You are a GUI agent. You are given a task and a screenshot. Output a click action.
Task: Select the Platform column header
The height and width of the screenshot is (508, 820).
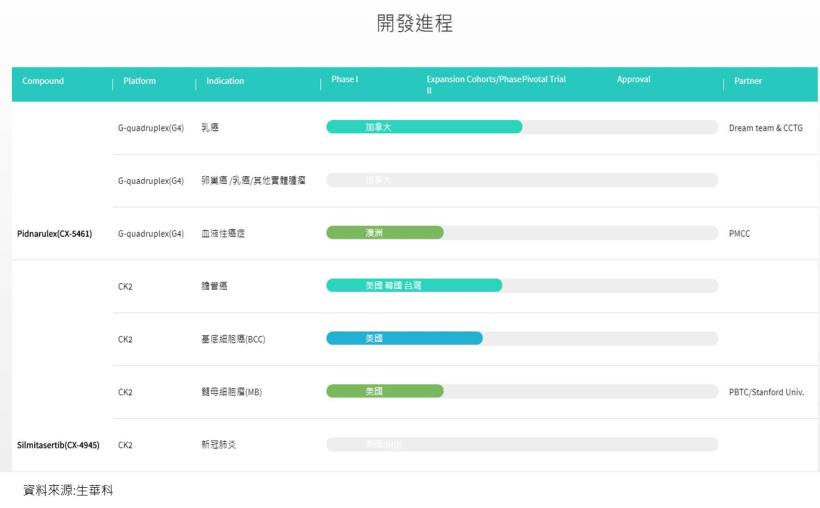[x=139, y=81]
